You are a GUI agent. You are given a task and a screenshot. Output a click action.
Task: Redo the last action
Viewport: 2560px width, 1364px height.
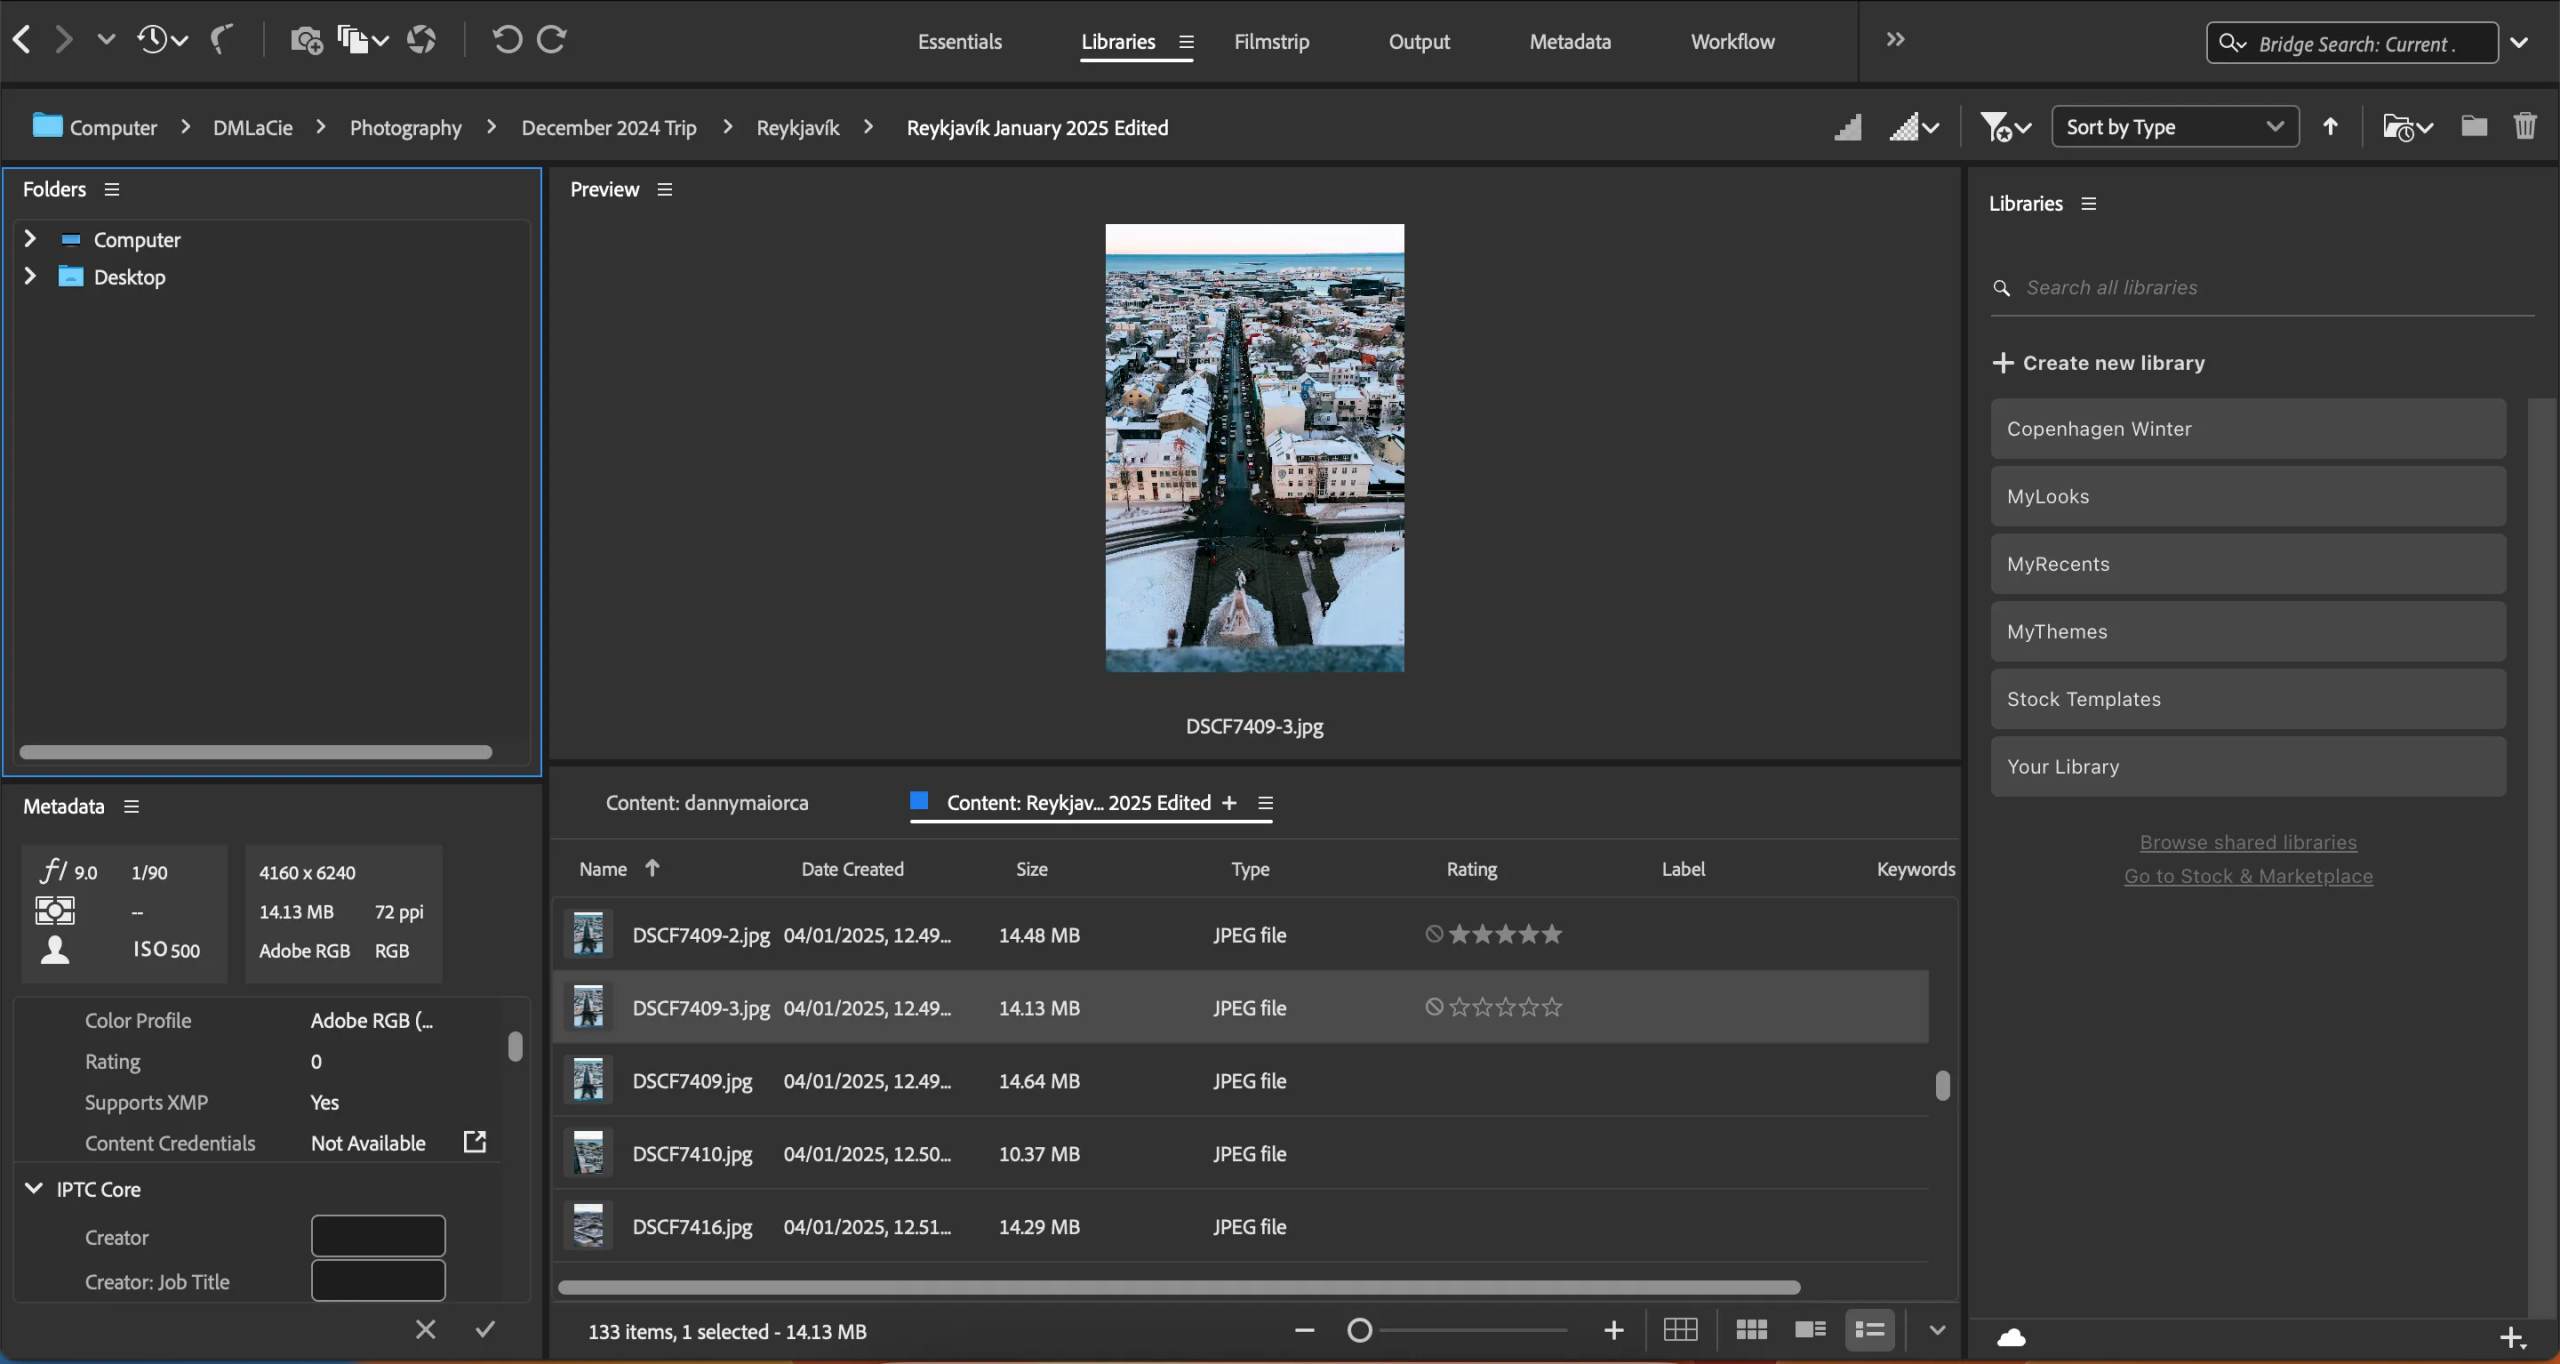coord(550,39)
